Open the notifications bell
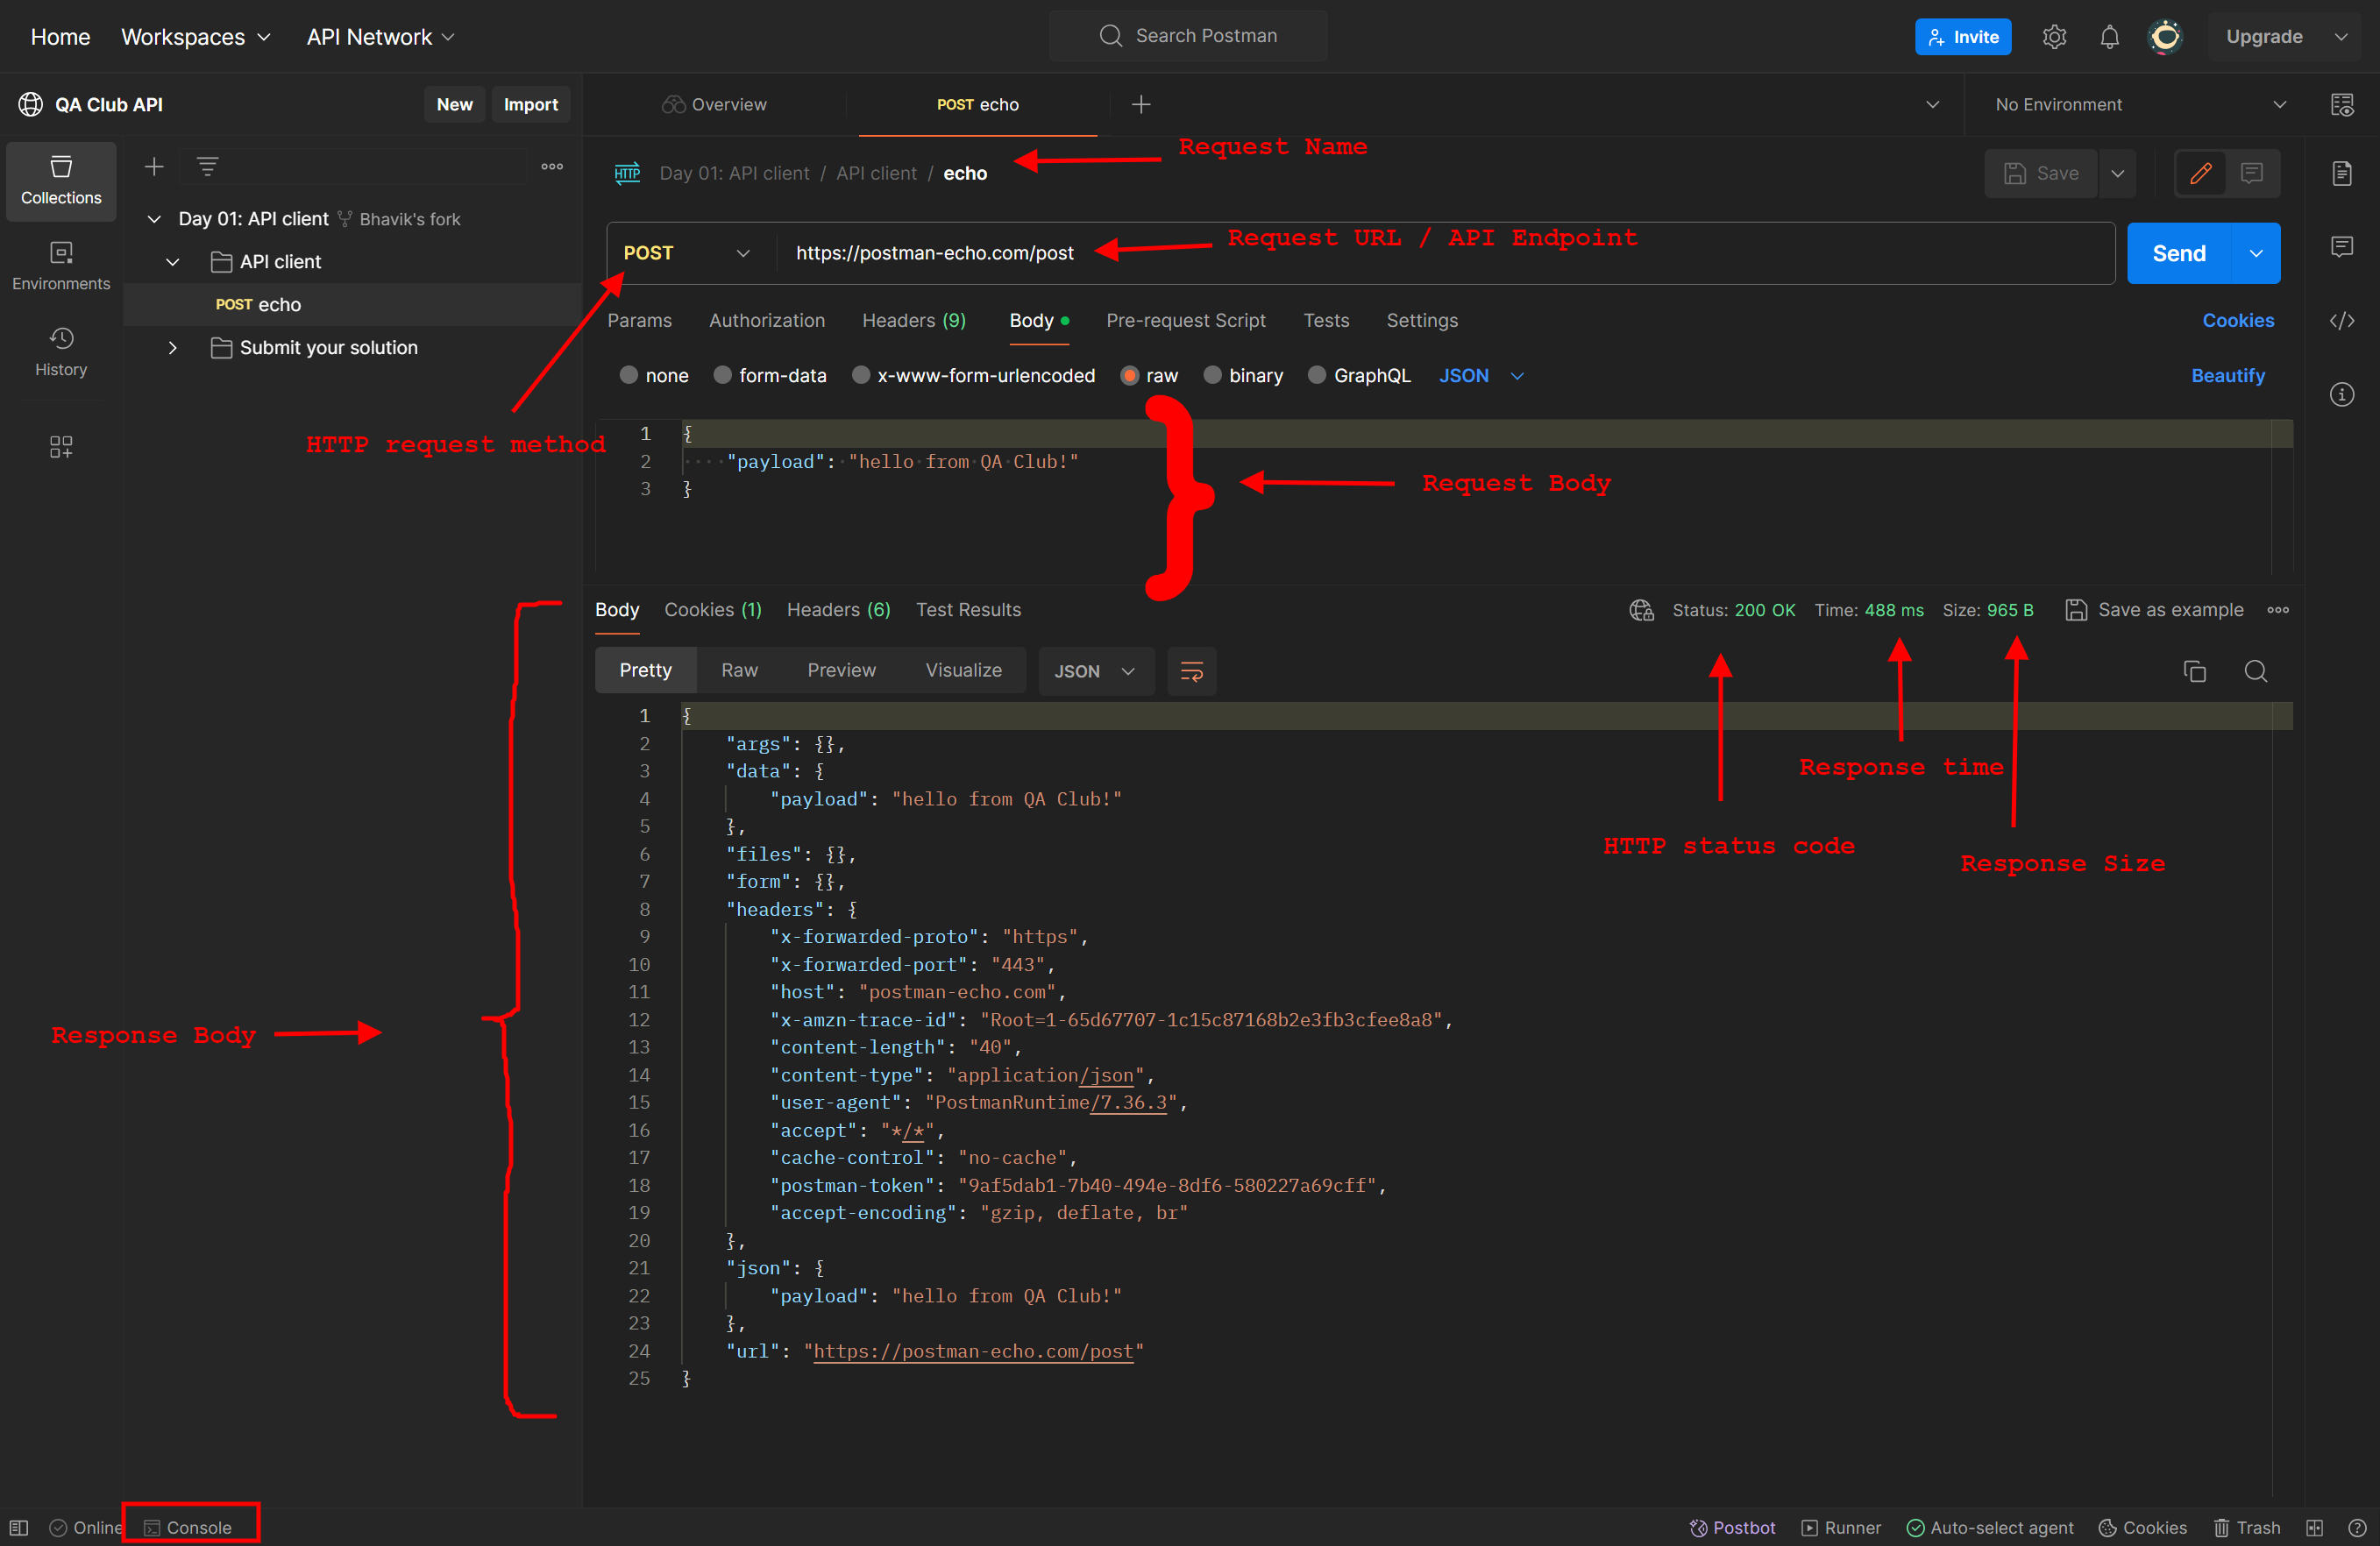 (x=2109, y=37)
